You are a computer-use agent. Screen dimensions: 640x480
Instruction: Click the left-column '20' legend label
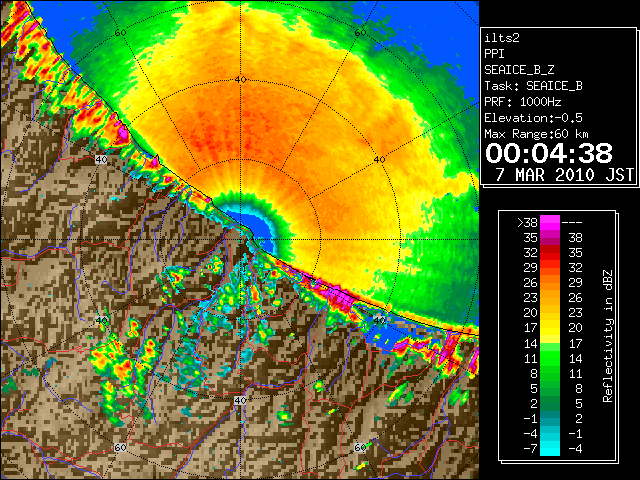pyautogui.click(x=530, y=313)
